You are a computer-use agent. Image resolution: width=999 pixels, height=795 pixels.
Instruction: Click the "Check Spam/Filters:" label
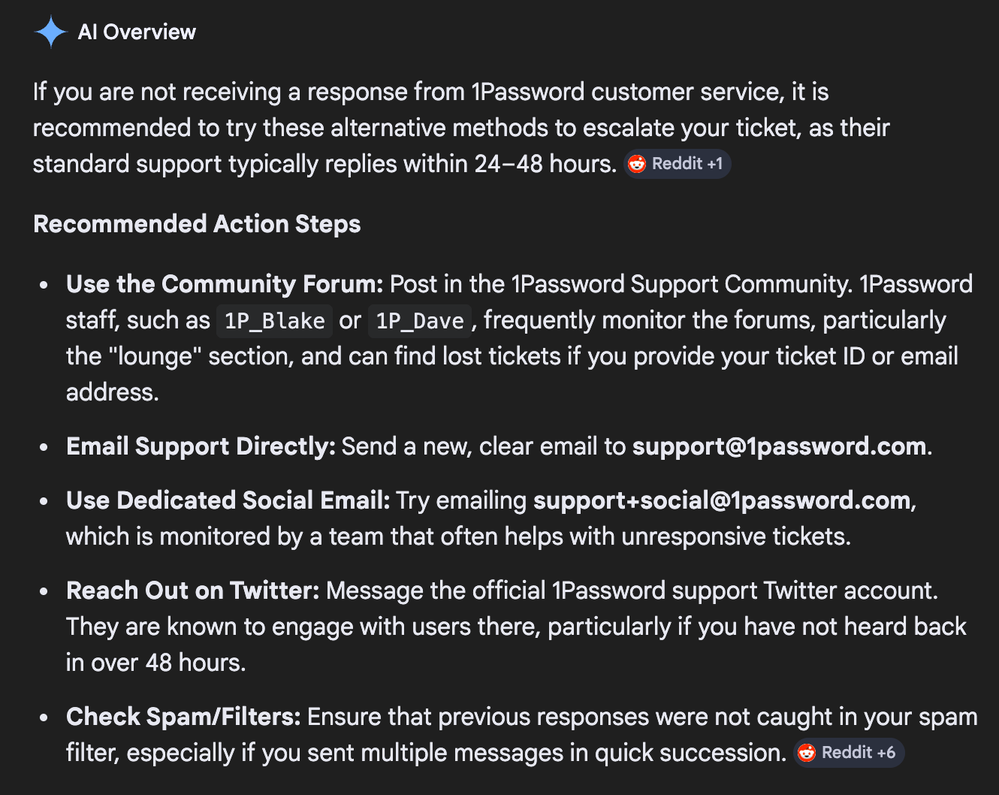tap(184, 718)
